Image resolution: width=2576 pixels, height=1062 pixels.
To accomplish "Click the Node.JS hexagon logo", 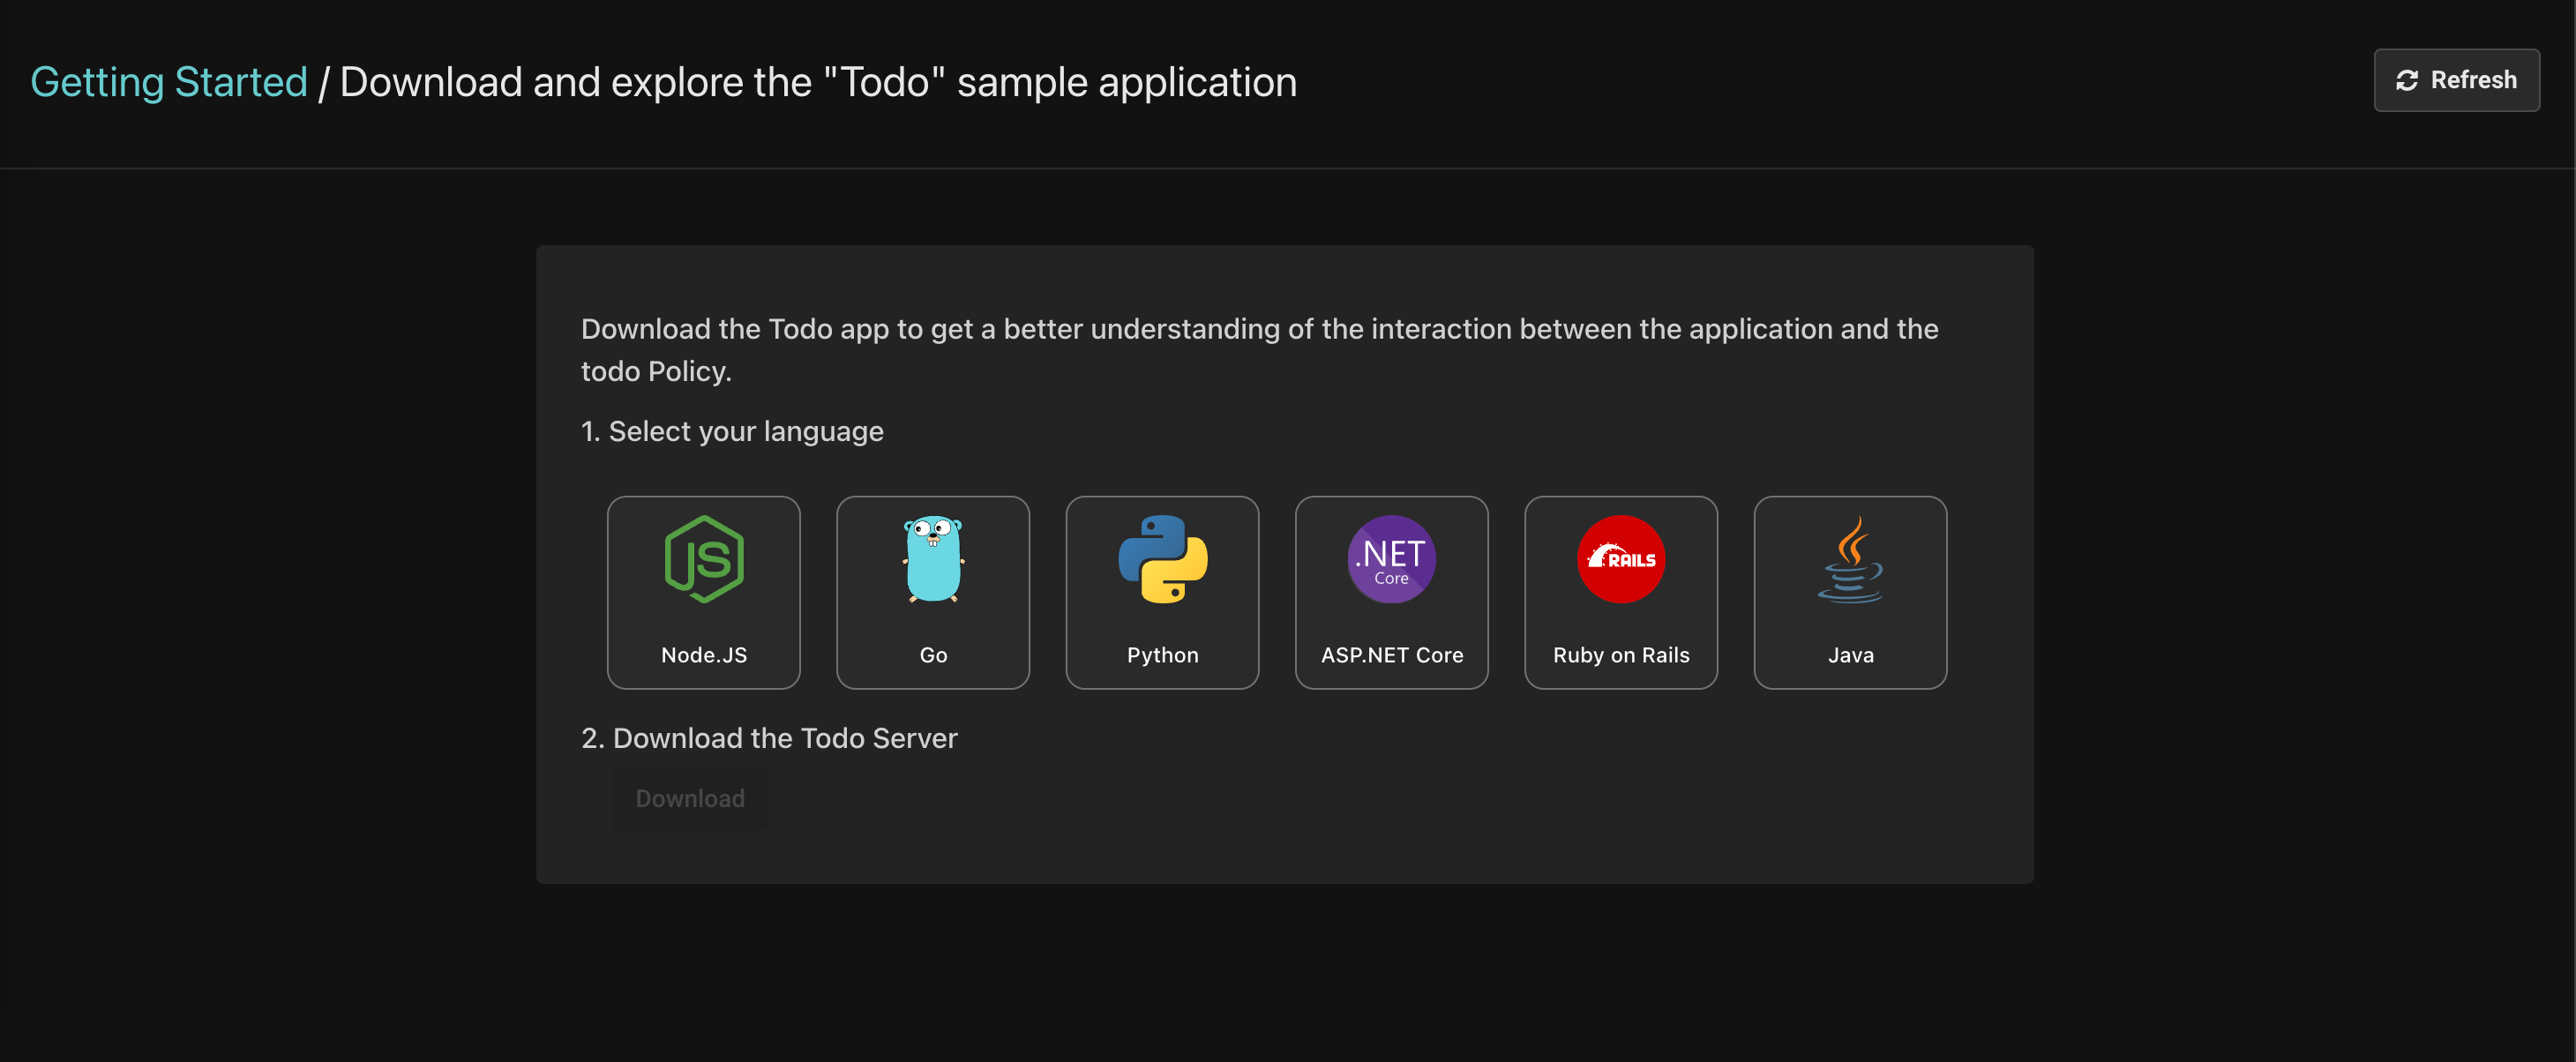I will click(x=704, y=559).
